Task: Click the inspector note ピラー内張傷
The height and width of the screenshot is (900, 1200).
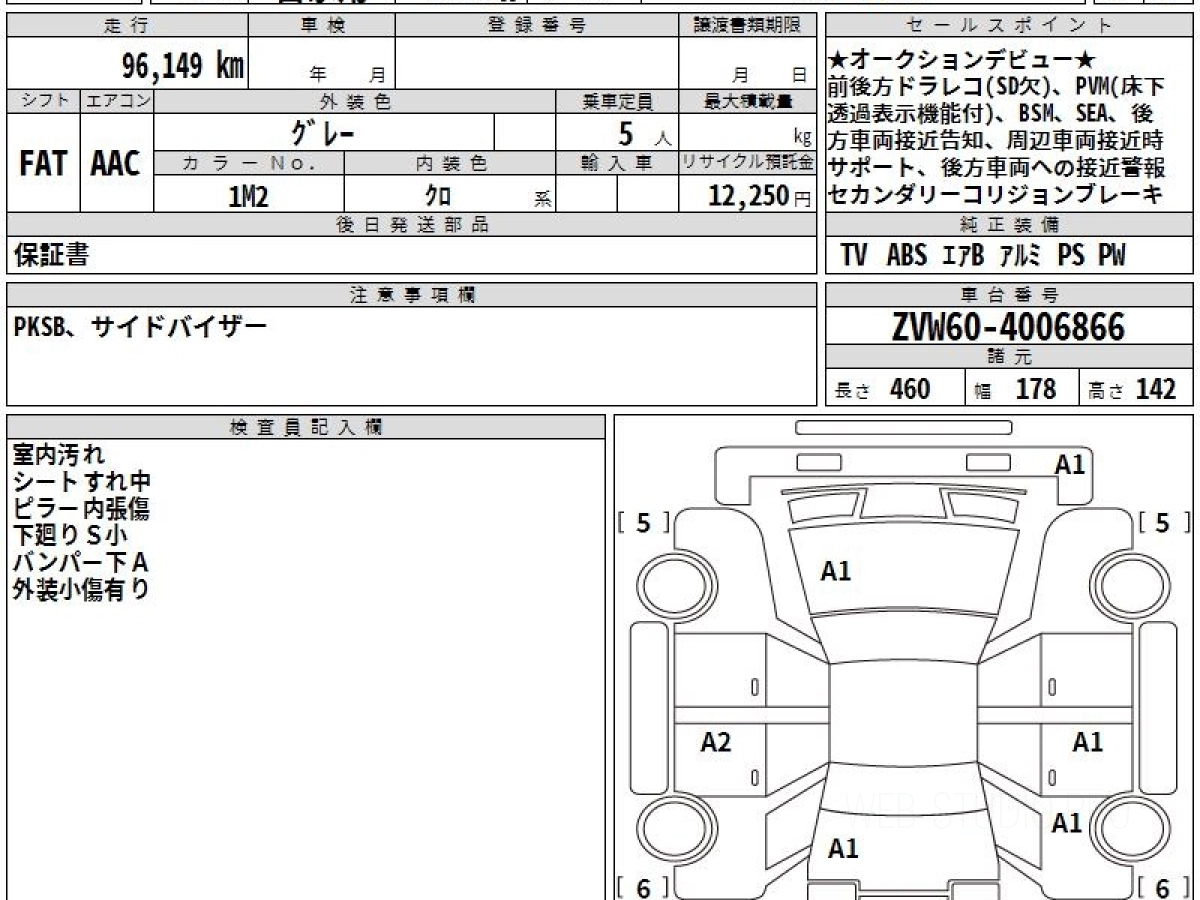Action: coord(82,509)
